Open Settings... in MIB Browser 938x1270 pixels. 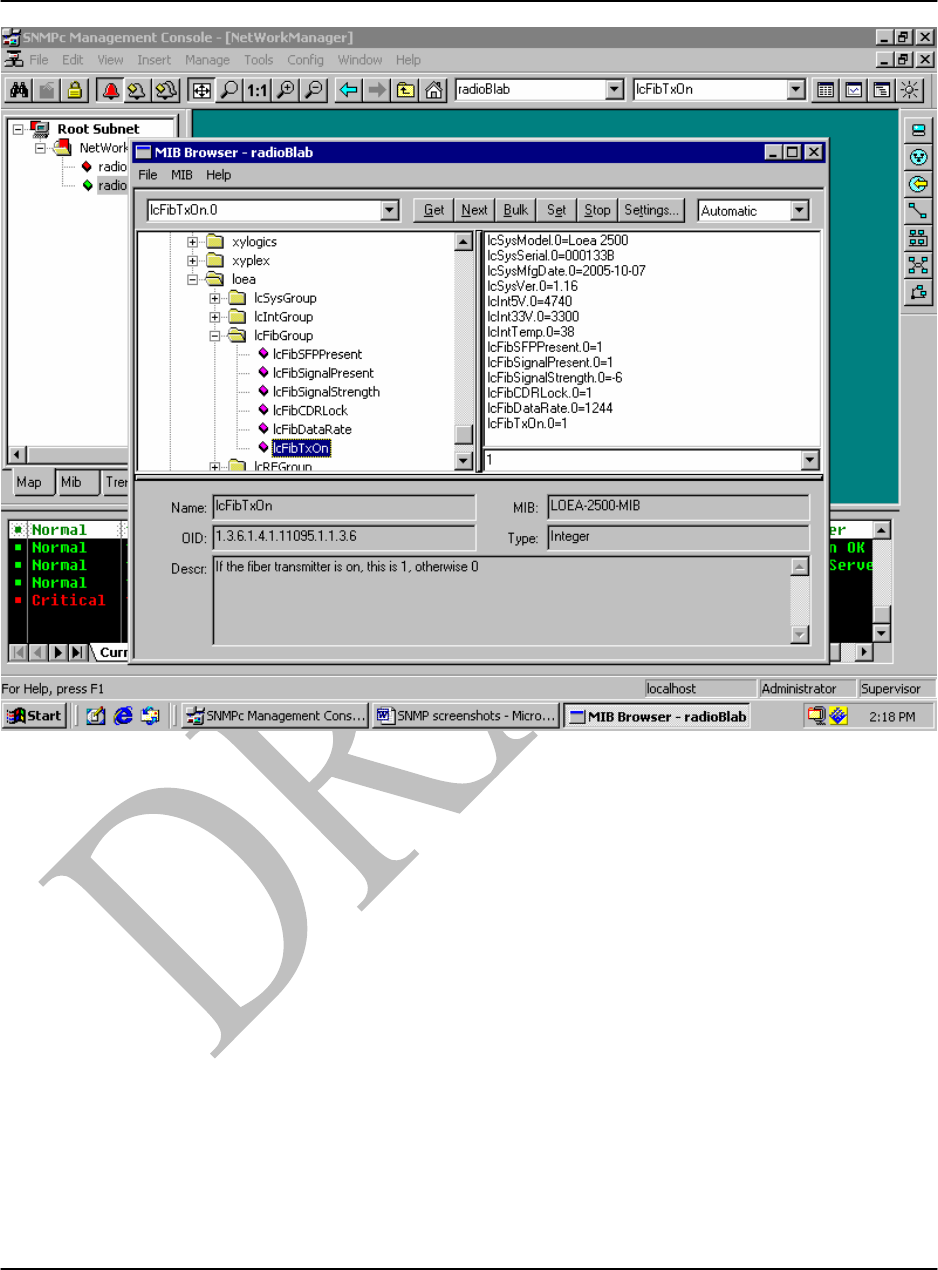point(652,210)
